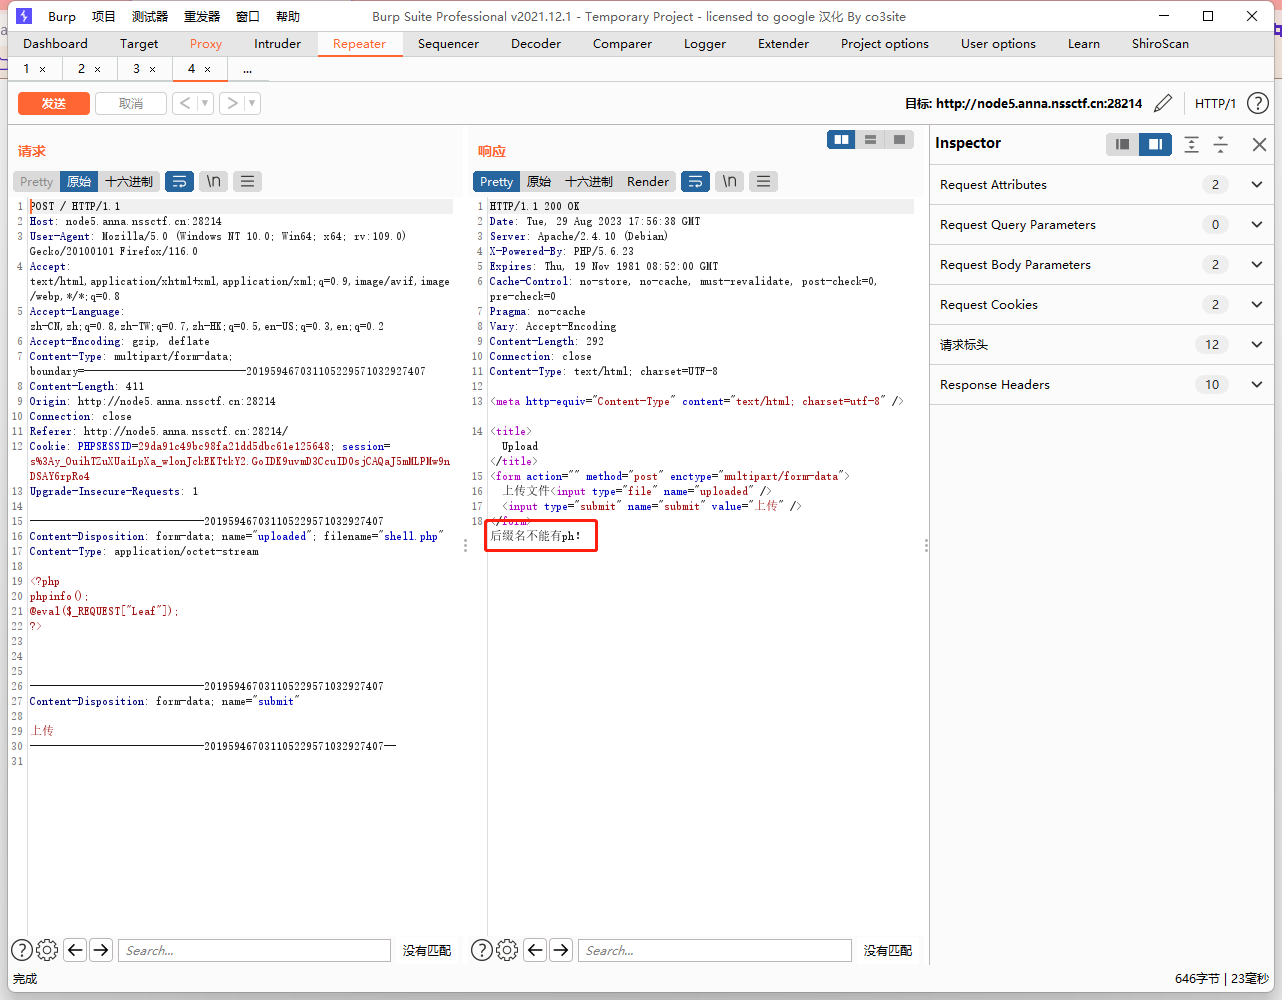Screen dimensions: 1282x1000
Task: Select 原始 raw view in response panel
Action: pyautogui.click(x=539, y=181)
